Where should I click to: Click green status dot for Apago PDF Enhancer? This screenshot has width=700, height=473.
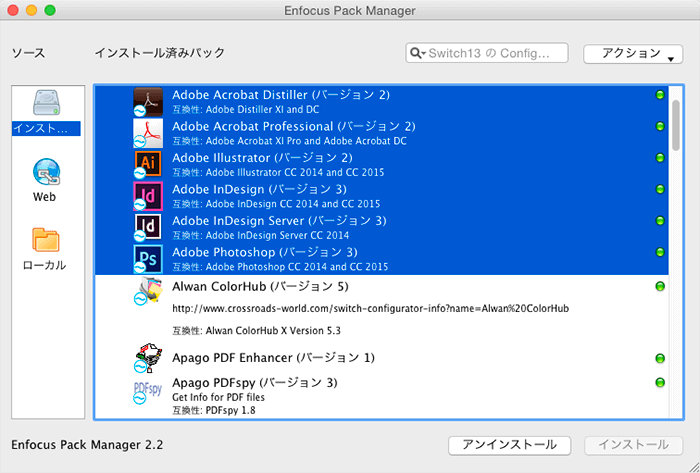tap(660, 358)
